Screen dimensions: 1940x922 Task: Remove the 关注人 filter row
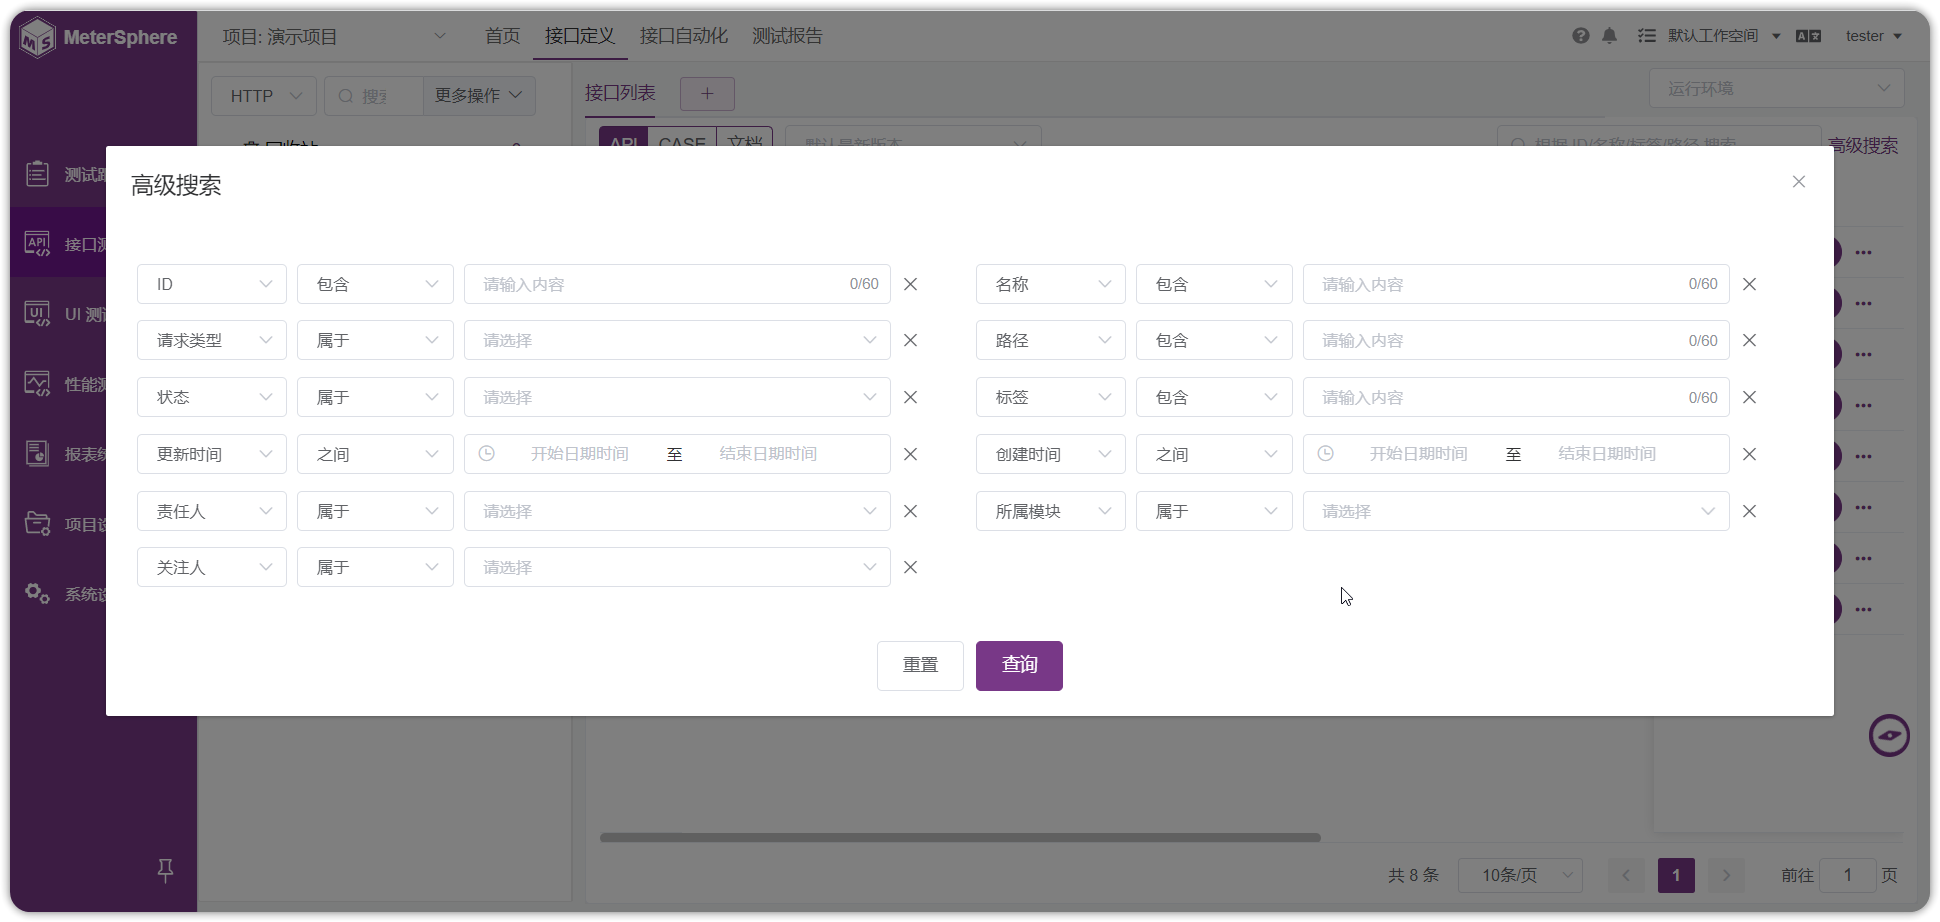(910, 567)
